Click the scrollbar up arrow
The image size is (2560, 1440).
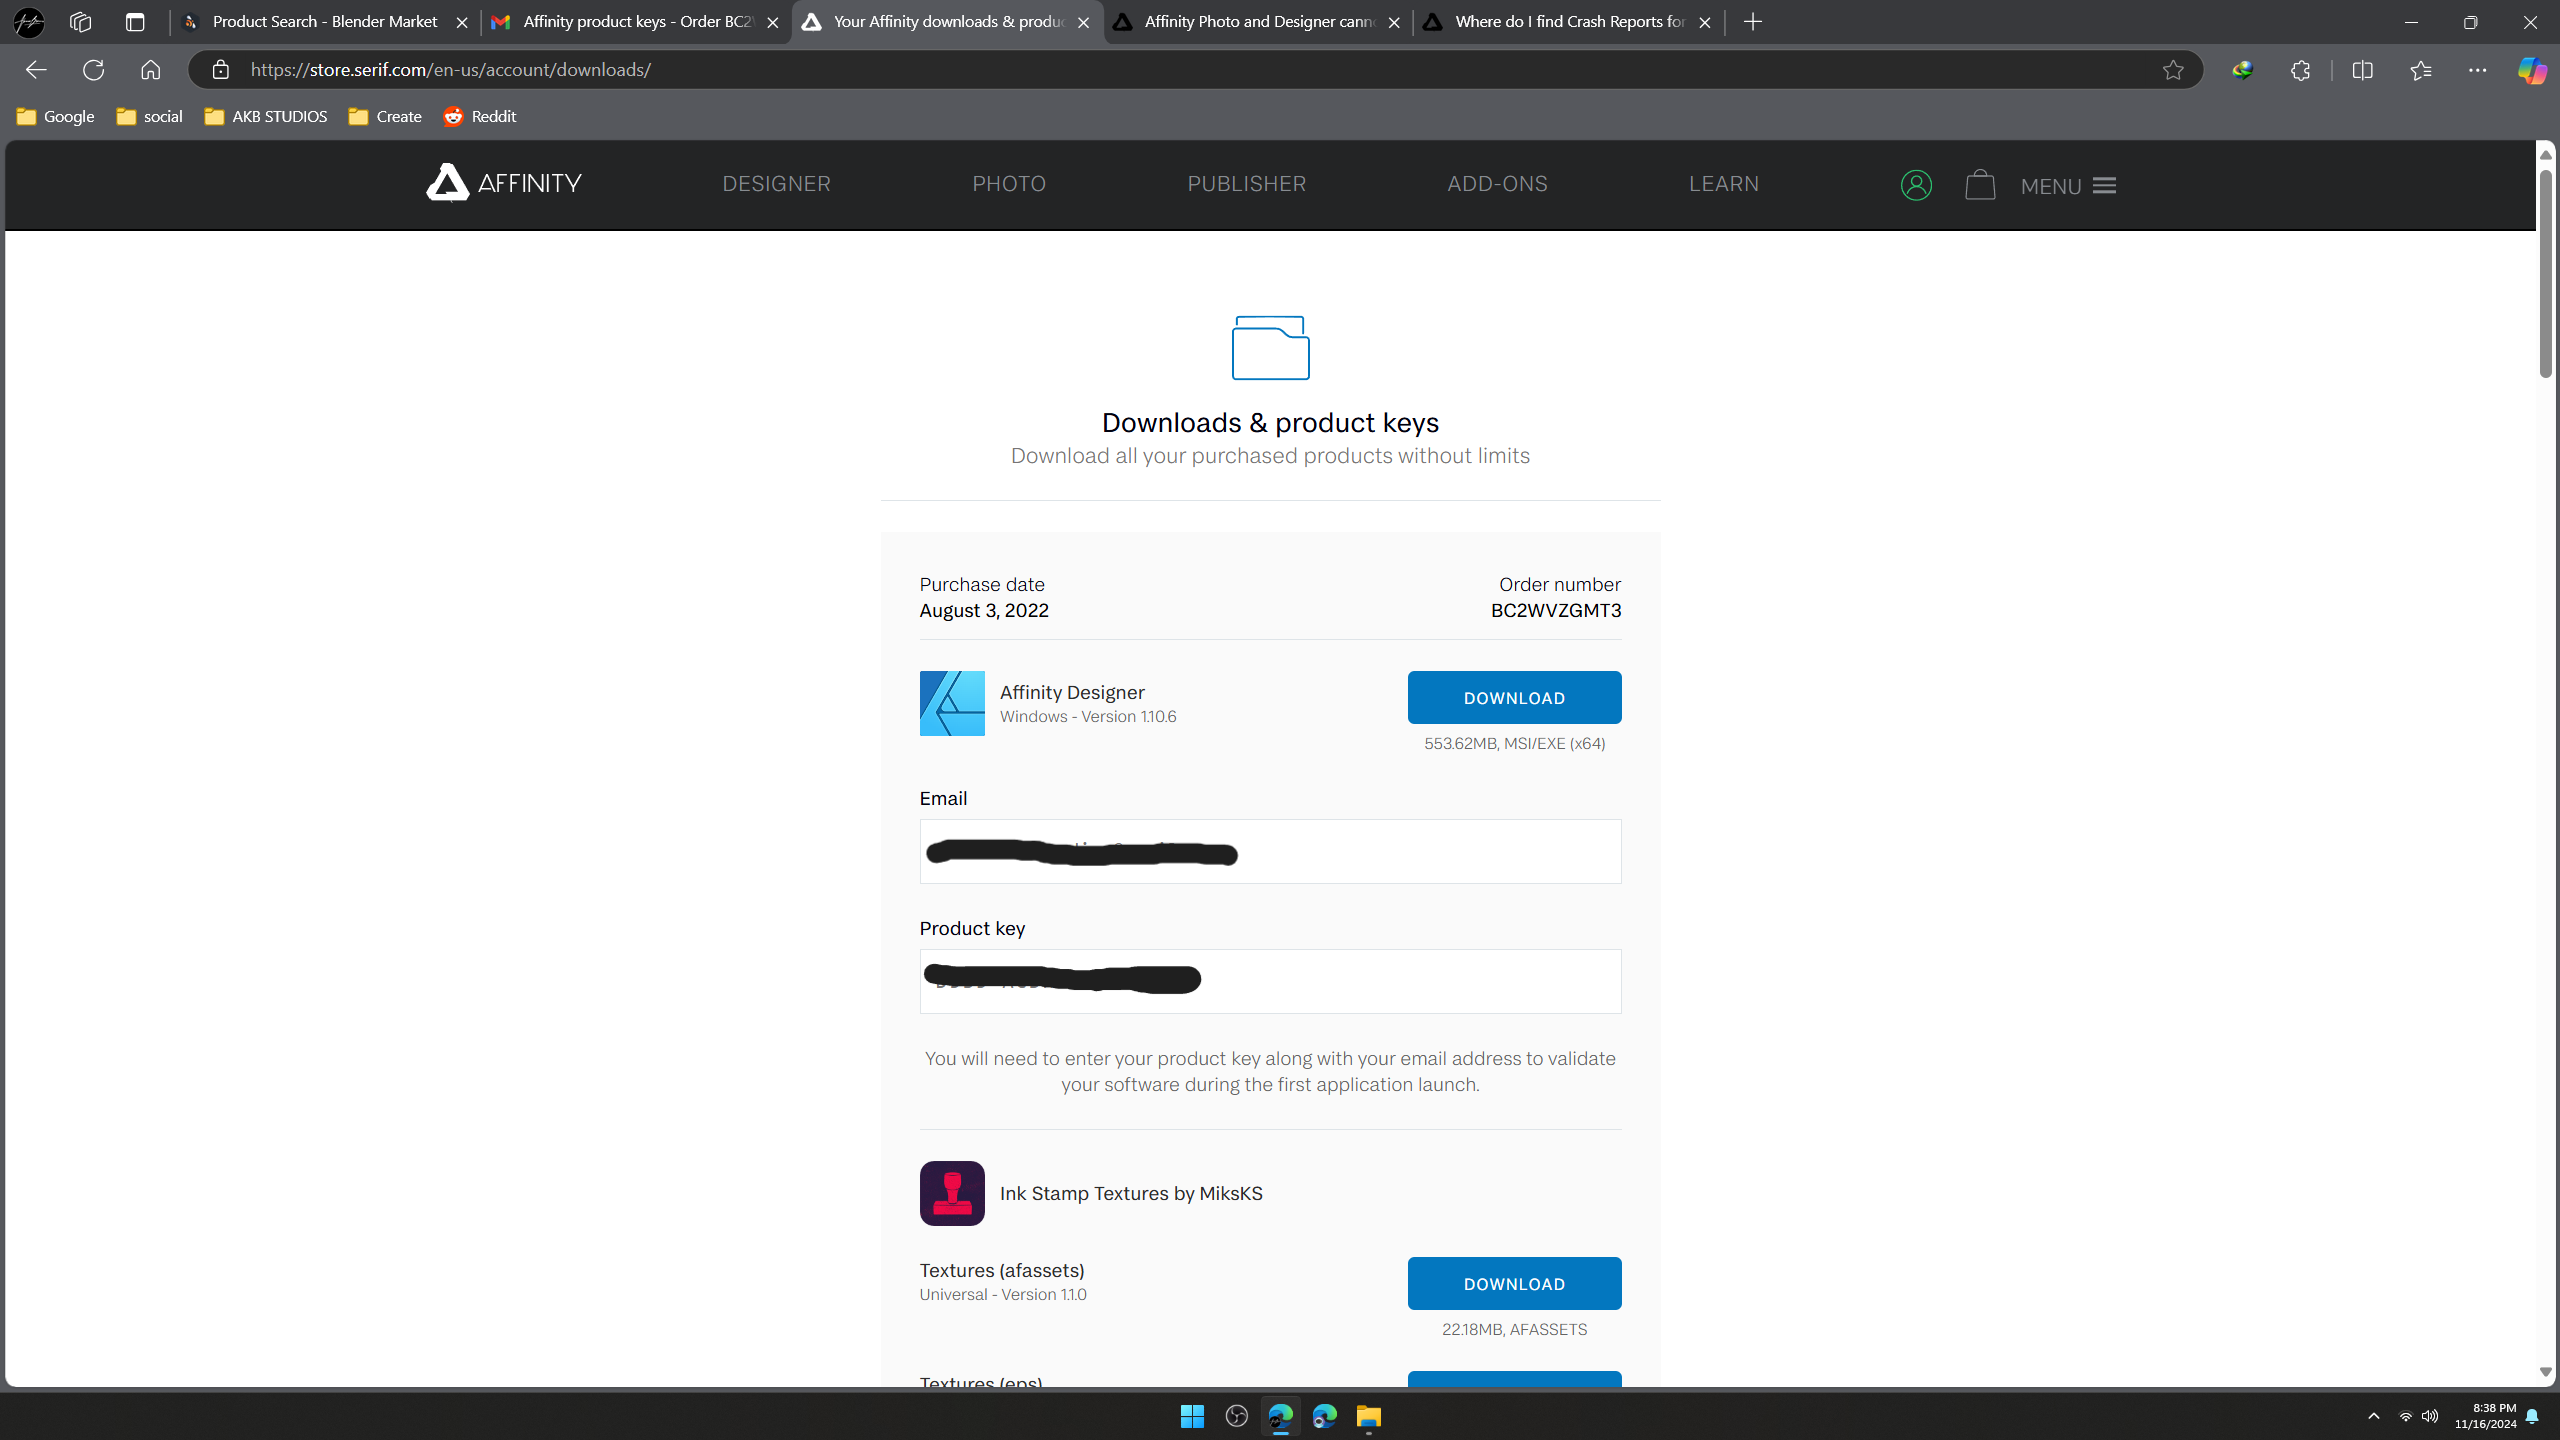pyautogui.click(x=2546, y=154)
